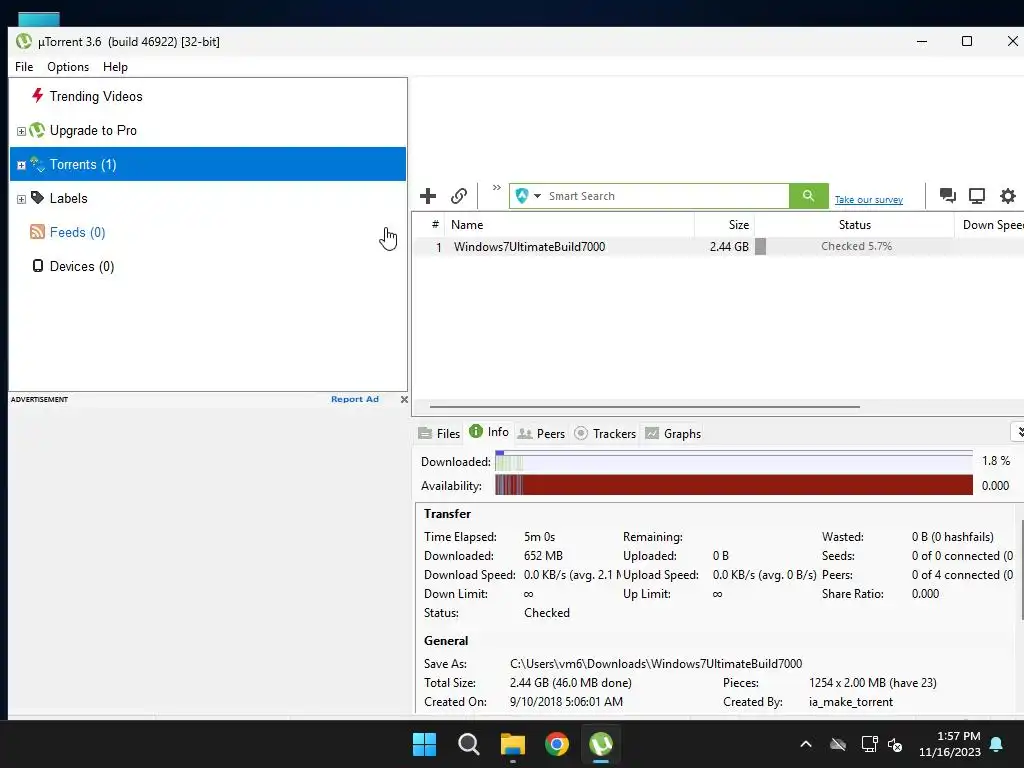Open the Help menu
1024x768 pixels.
(115, 67)
